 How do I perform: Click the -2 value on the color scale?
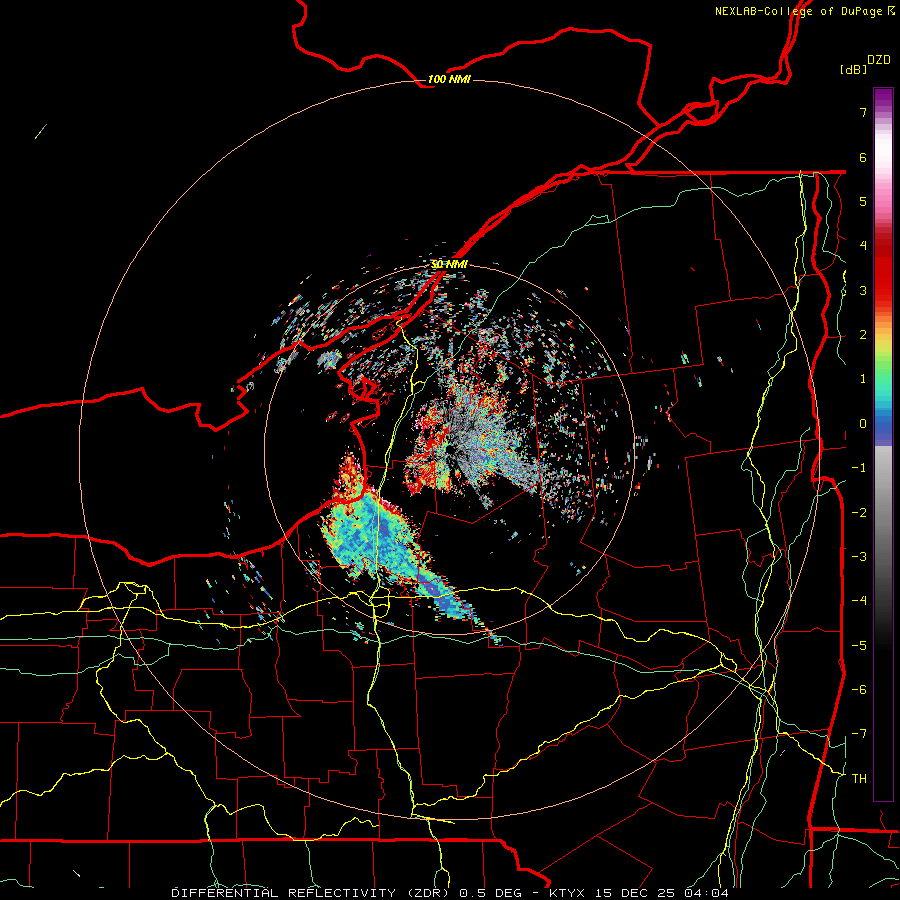859,513
